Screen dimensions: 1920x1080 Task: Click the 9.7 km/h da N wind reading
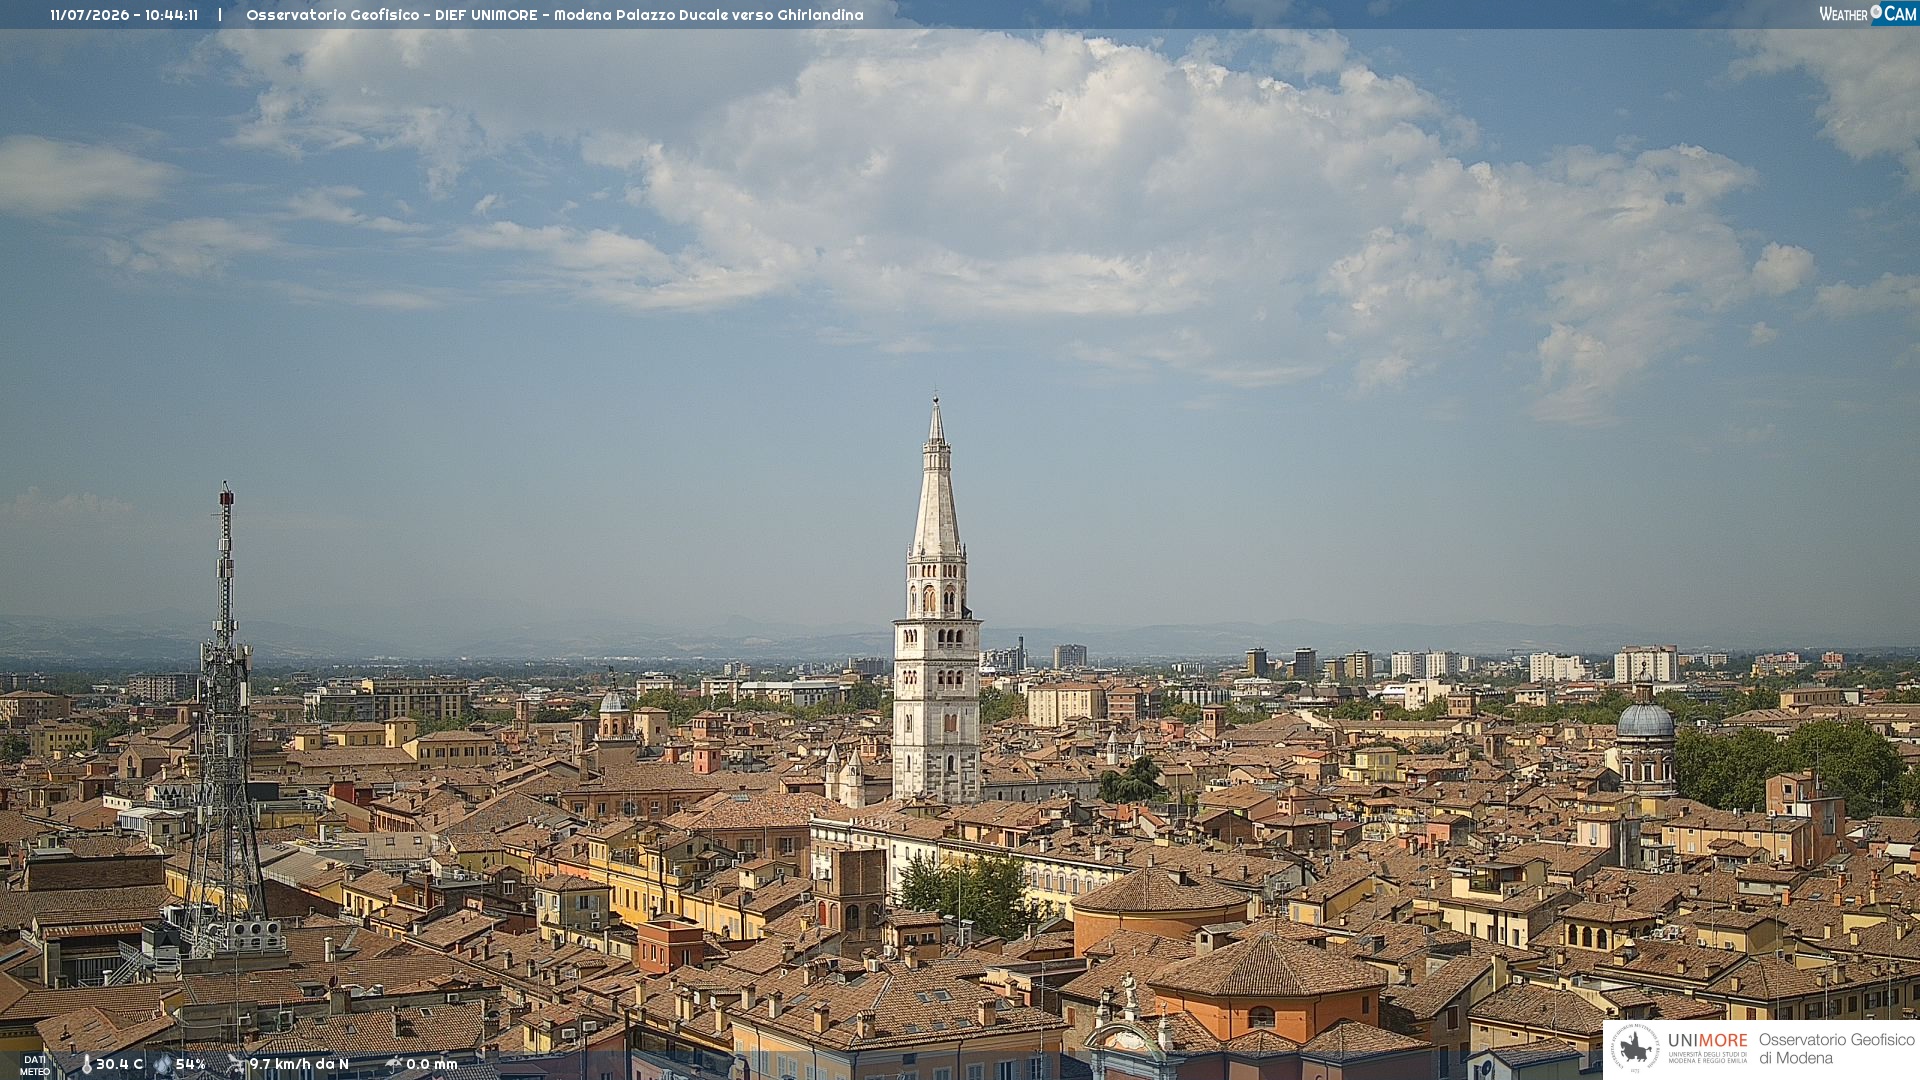(x=299, y=1065)
